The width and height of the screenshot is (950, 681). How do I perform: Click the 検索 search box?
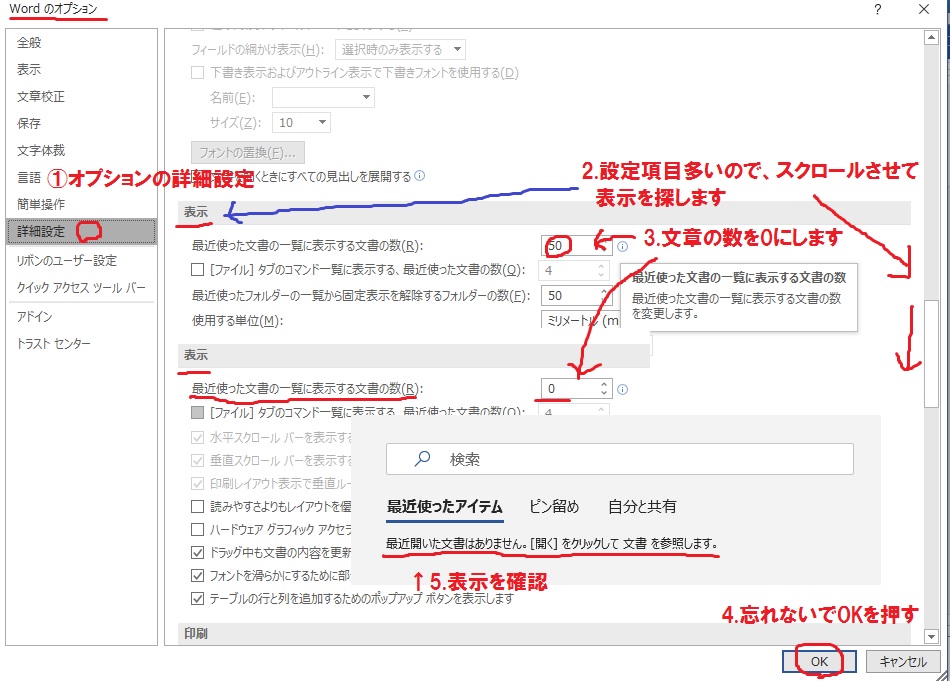point(620,459)
